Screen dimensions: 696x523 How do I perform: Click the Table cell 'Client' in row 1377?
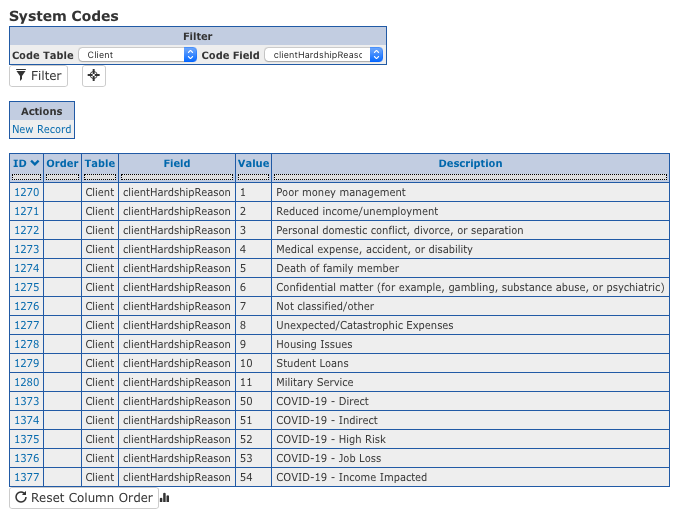pos(100,477)
